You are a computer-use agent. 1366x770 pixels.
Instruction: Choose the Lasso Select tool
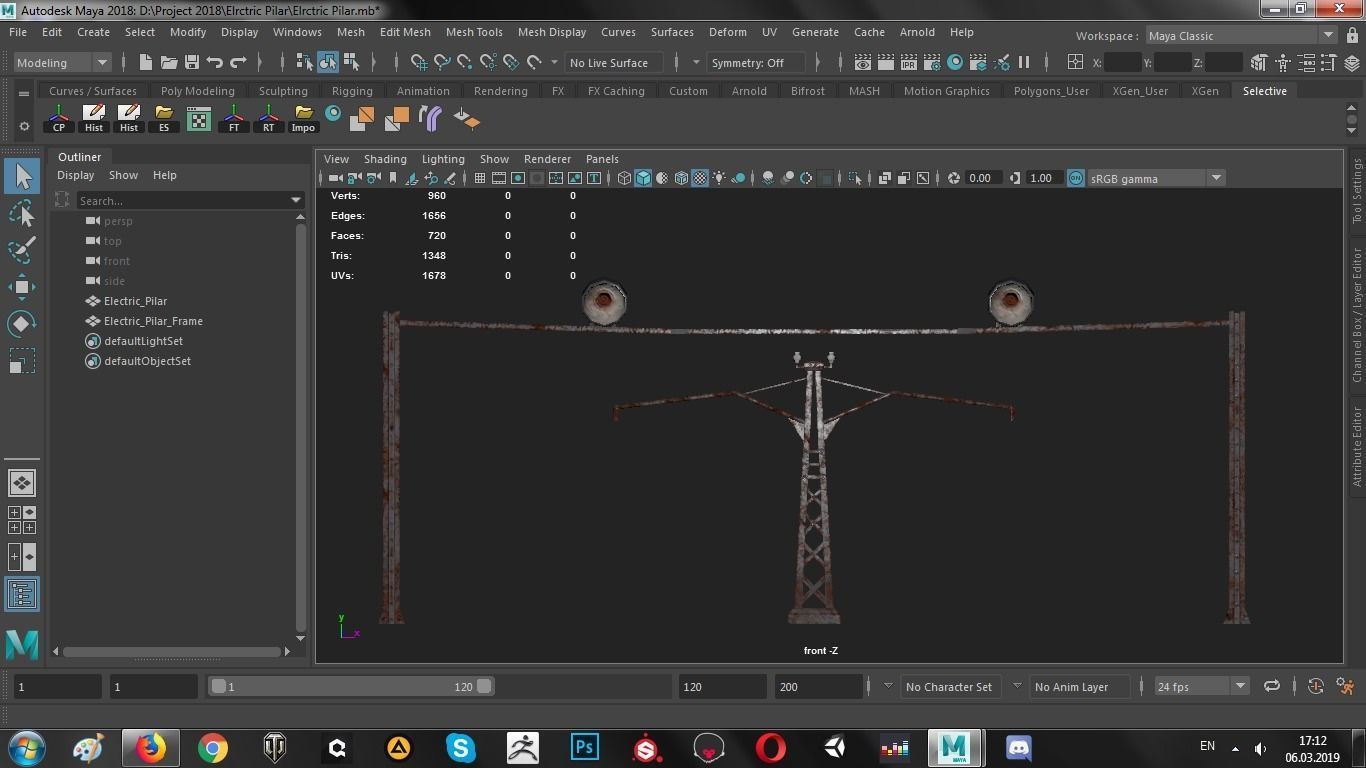coord(22,213)
